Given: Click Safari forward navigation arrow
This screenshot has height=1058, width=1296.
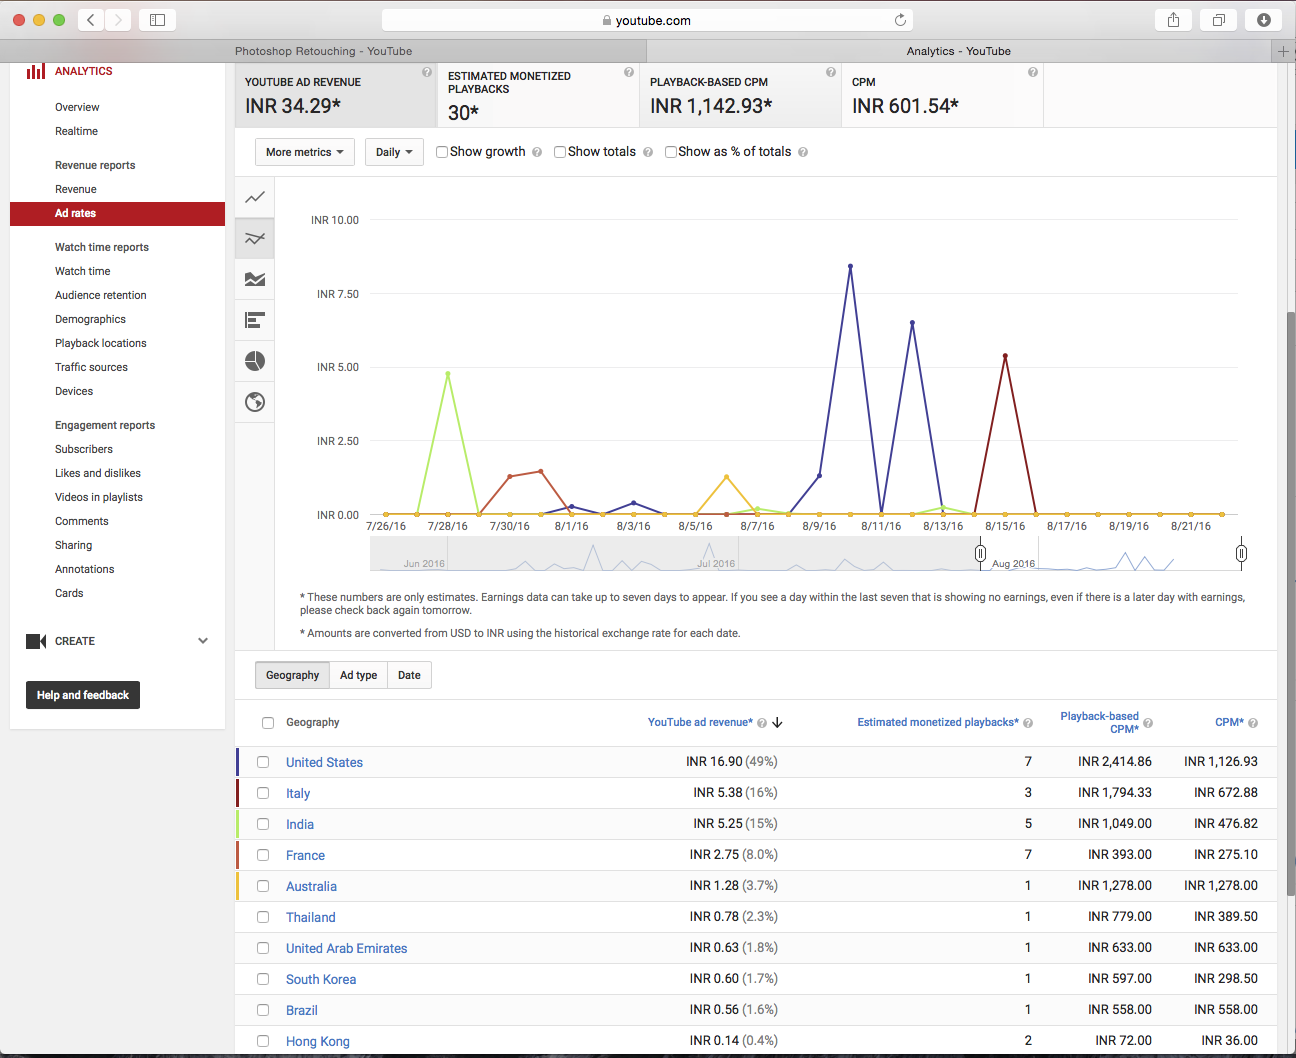Looking at the screenshot, I should [x=118, y=20].
